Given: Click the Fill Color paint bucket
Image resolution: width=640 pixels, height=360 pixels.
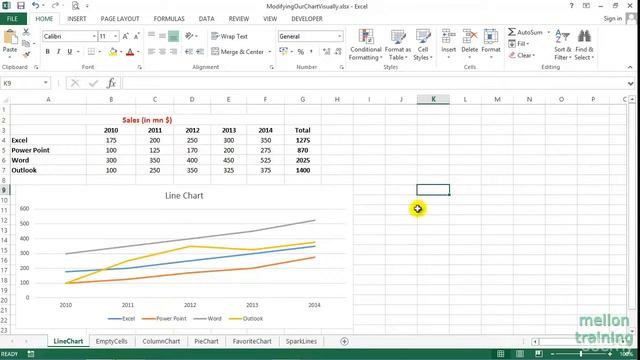Looking at the screenshot, I should pos(113,51).
